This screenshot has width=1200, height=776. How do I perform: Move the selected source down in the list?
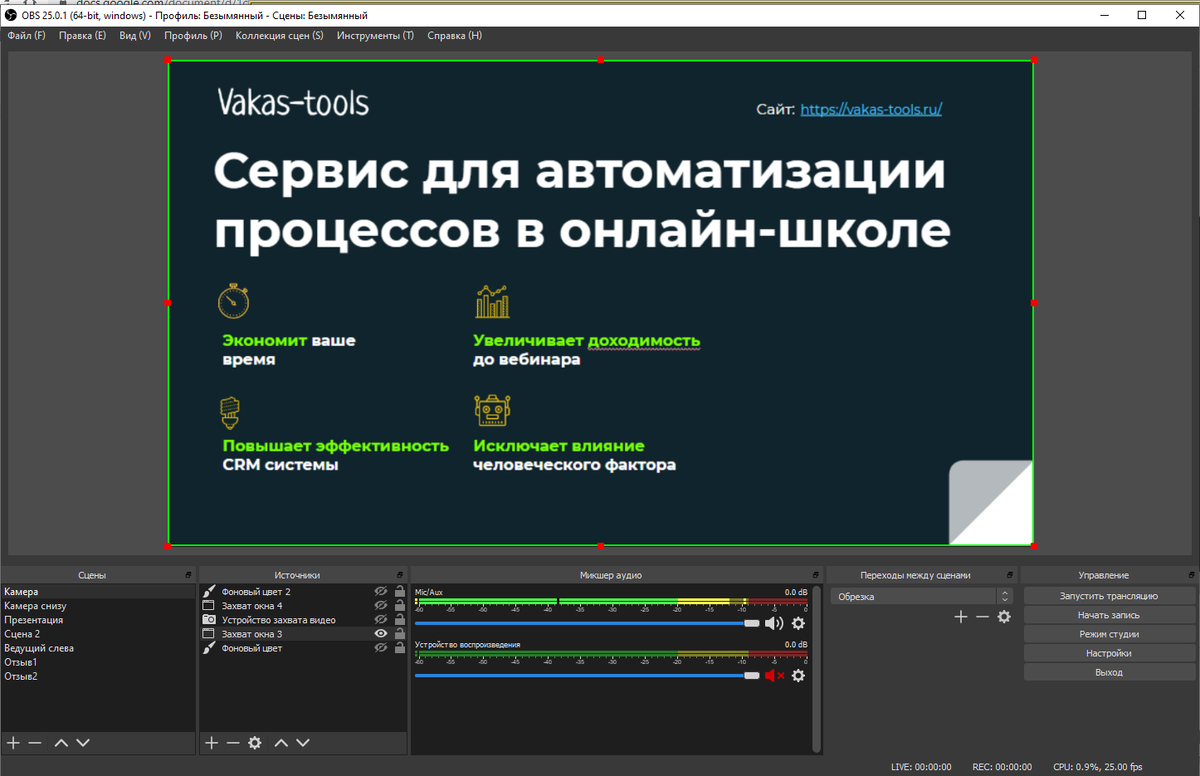click(303, 743)
